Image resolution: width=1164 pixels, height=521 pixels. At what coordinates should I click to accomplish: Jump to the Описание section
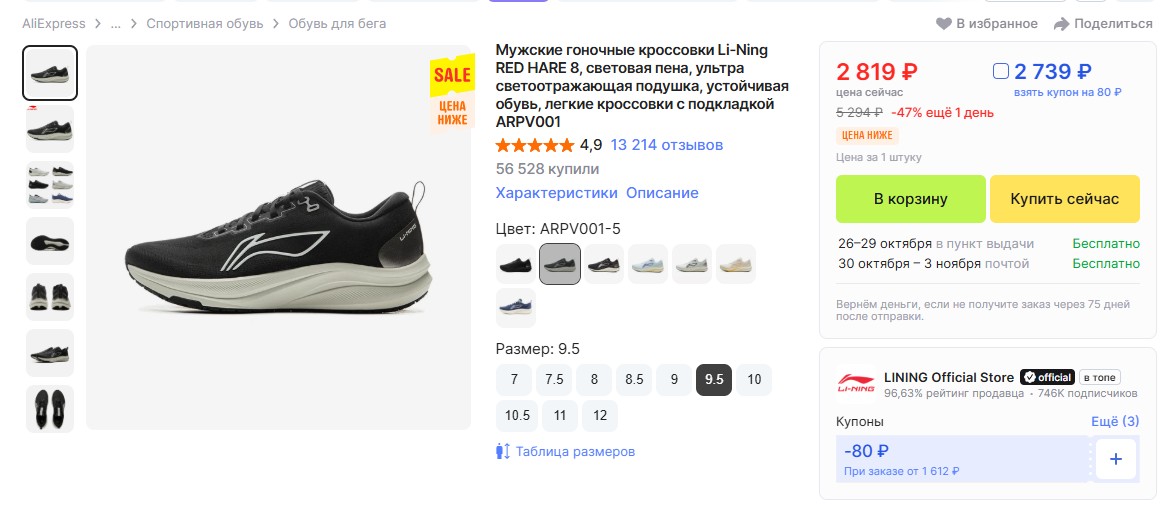point(662,193)
